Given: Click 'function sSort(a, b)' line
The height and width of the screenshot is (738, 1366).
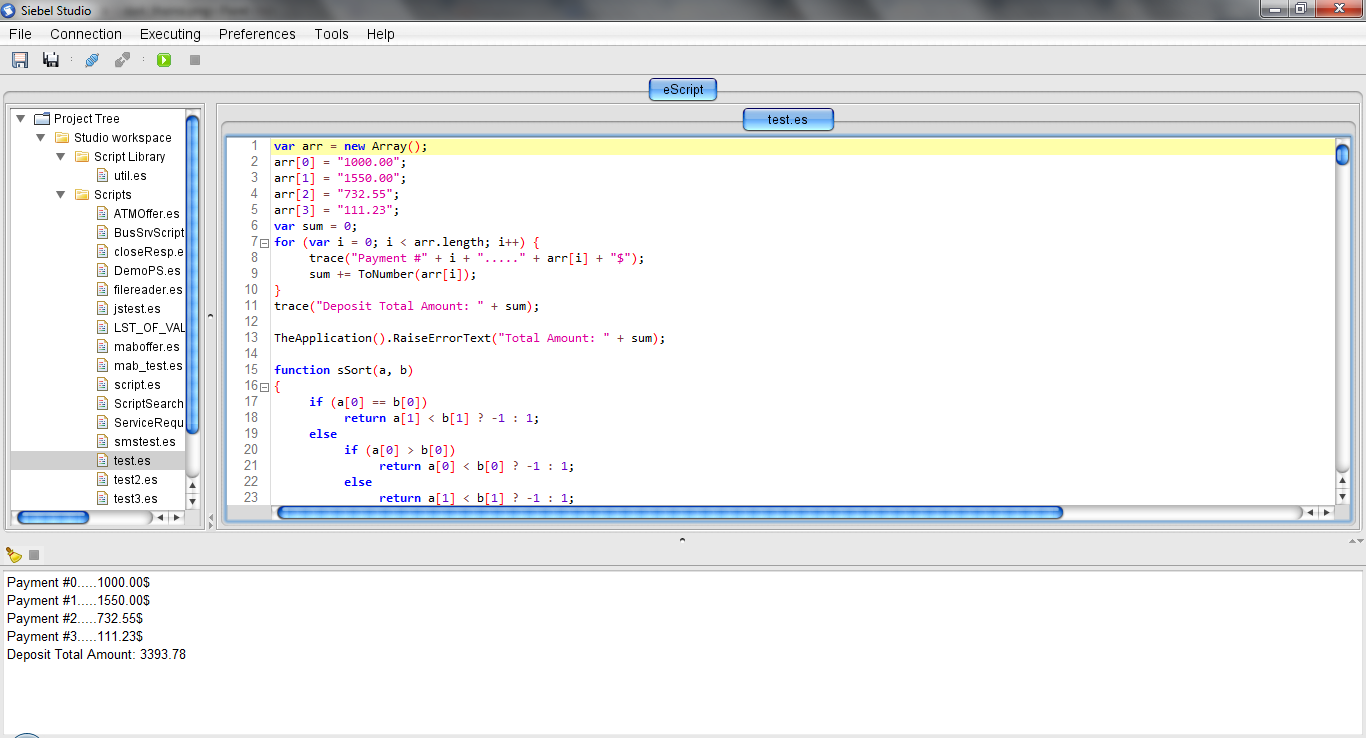Looking at the screenshot, I should click(x=344, y=370).
